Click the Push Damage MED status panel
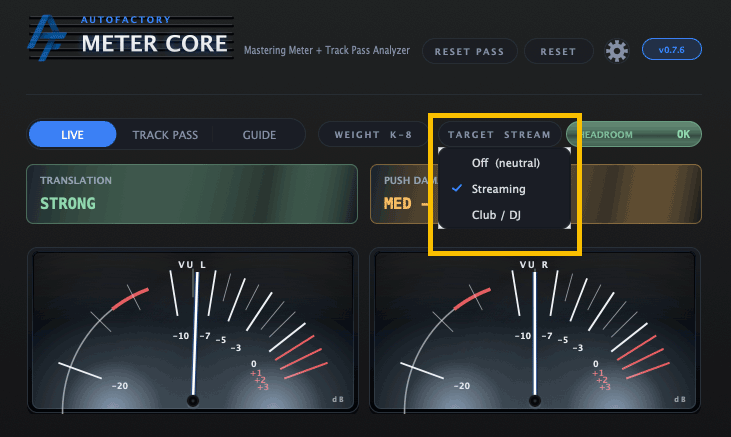Image resolution: width=731 pixels, height=437 pixels. click(536, 194)
